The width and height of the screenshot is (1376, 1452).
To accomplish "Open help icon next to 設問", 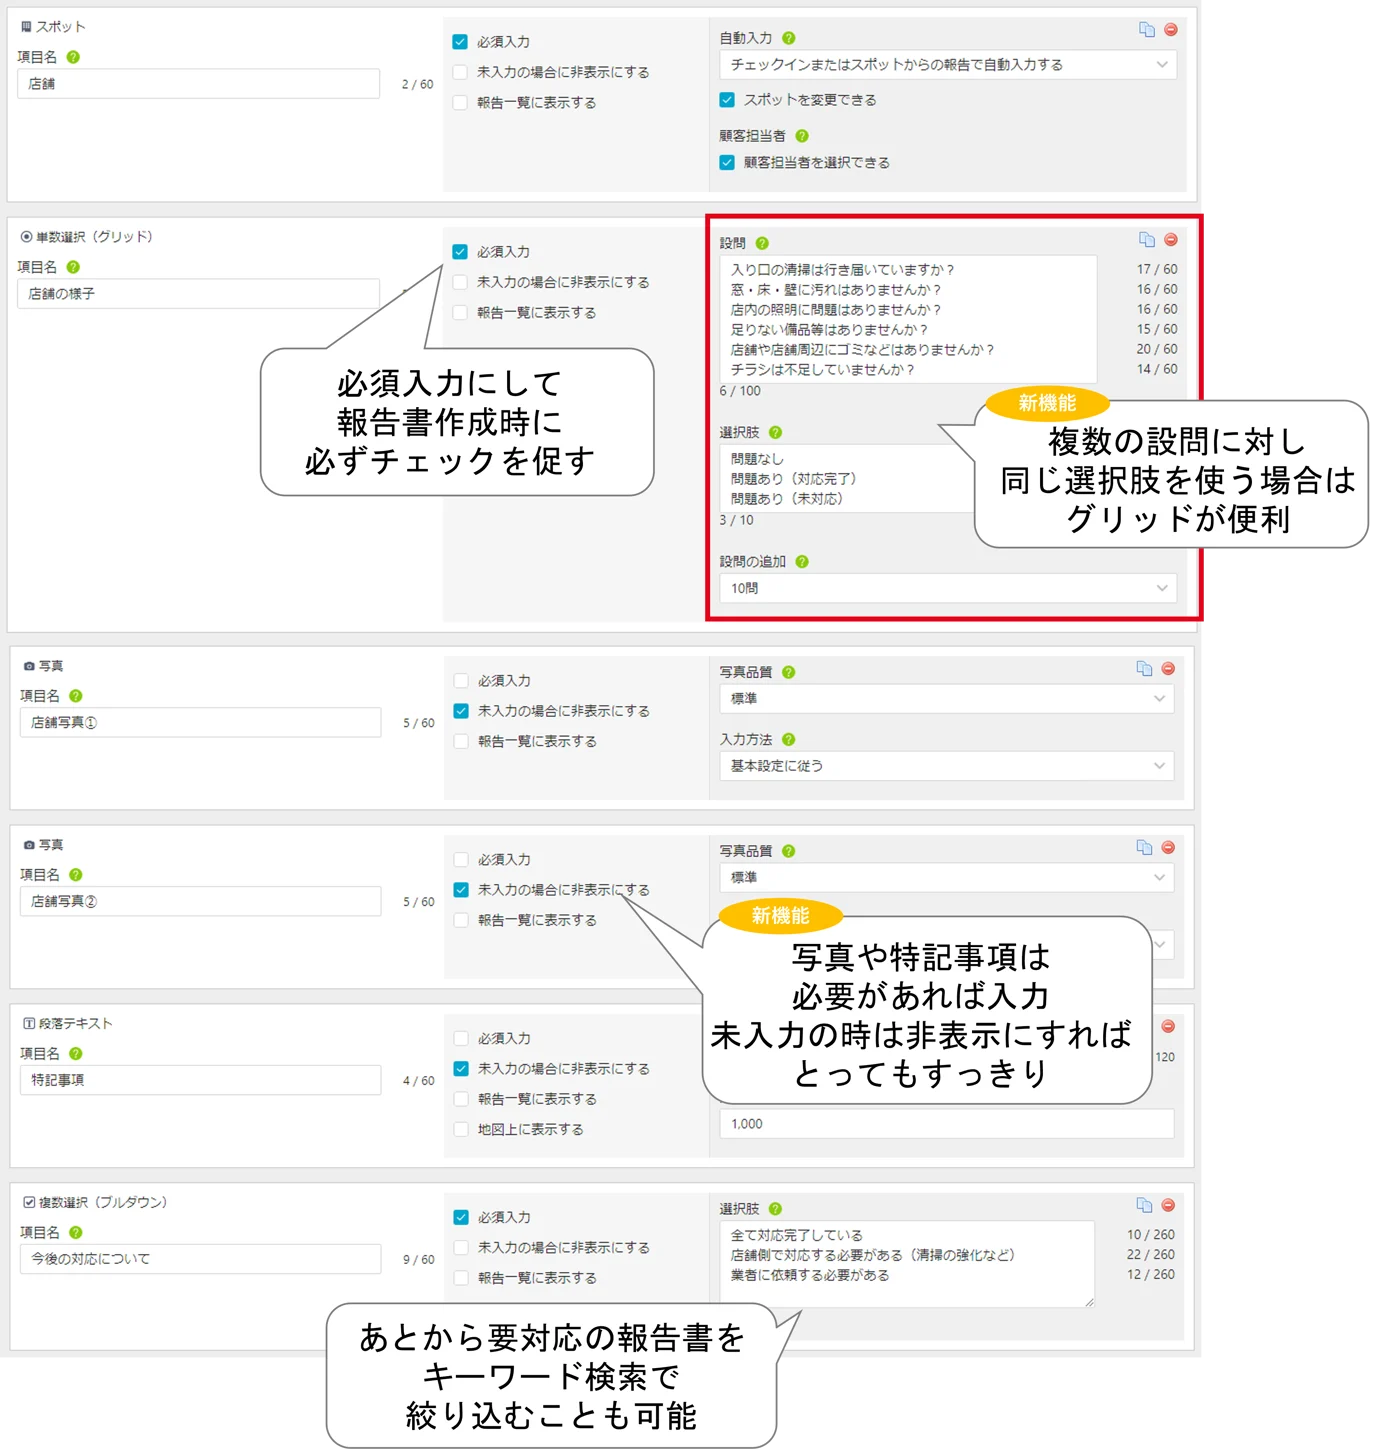I will point(762,243).
